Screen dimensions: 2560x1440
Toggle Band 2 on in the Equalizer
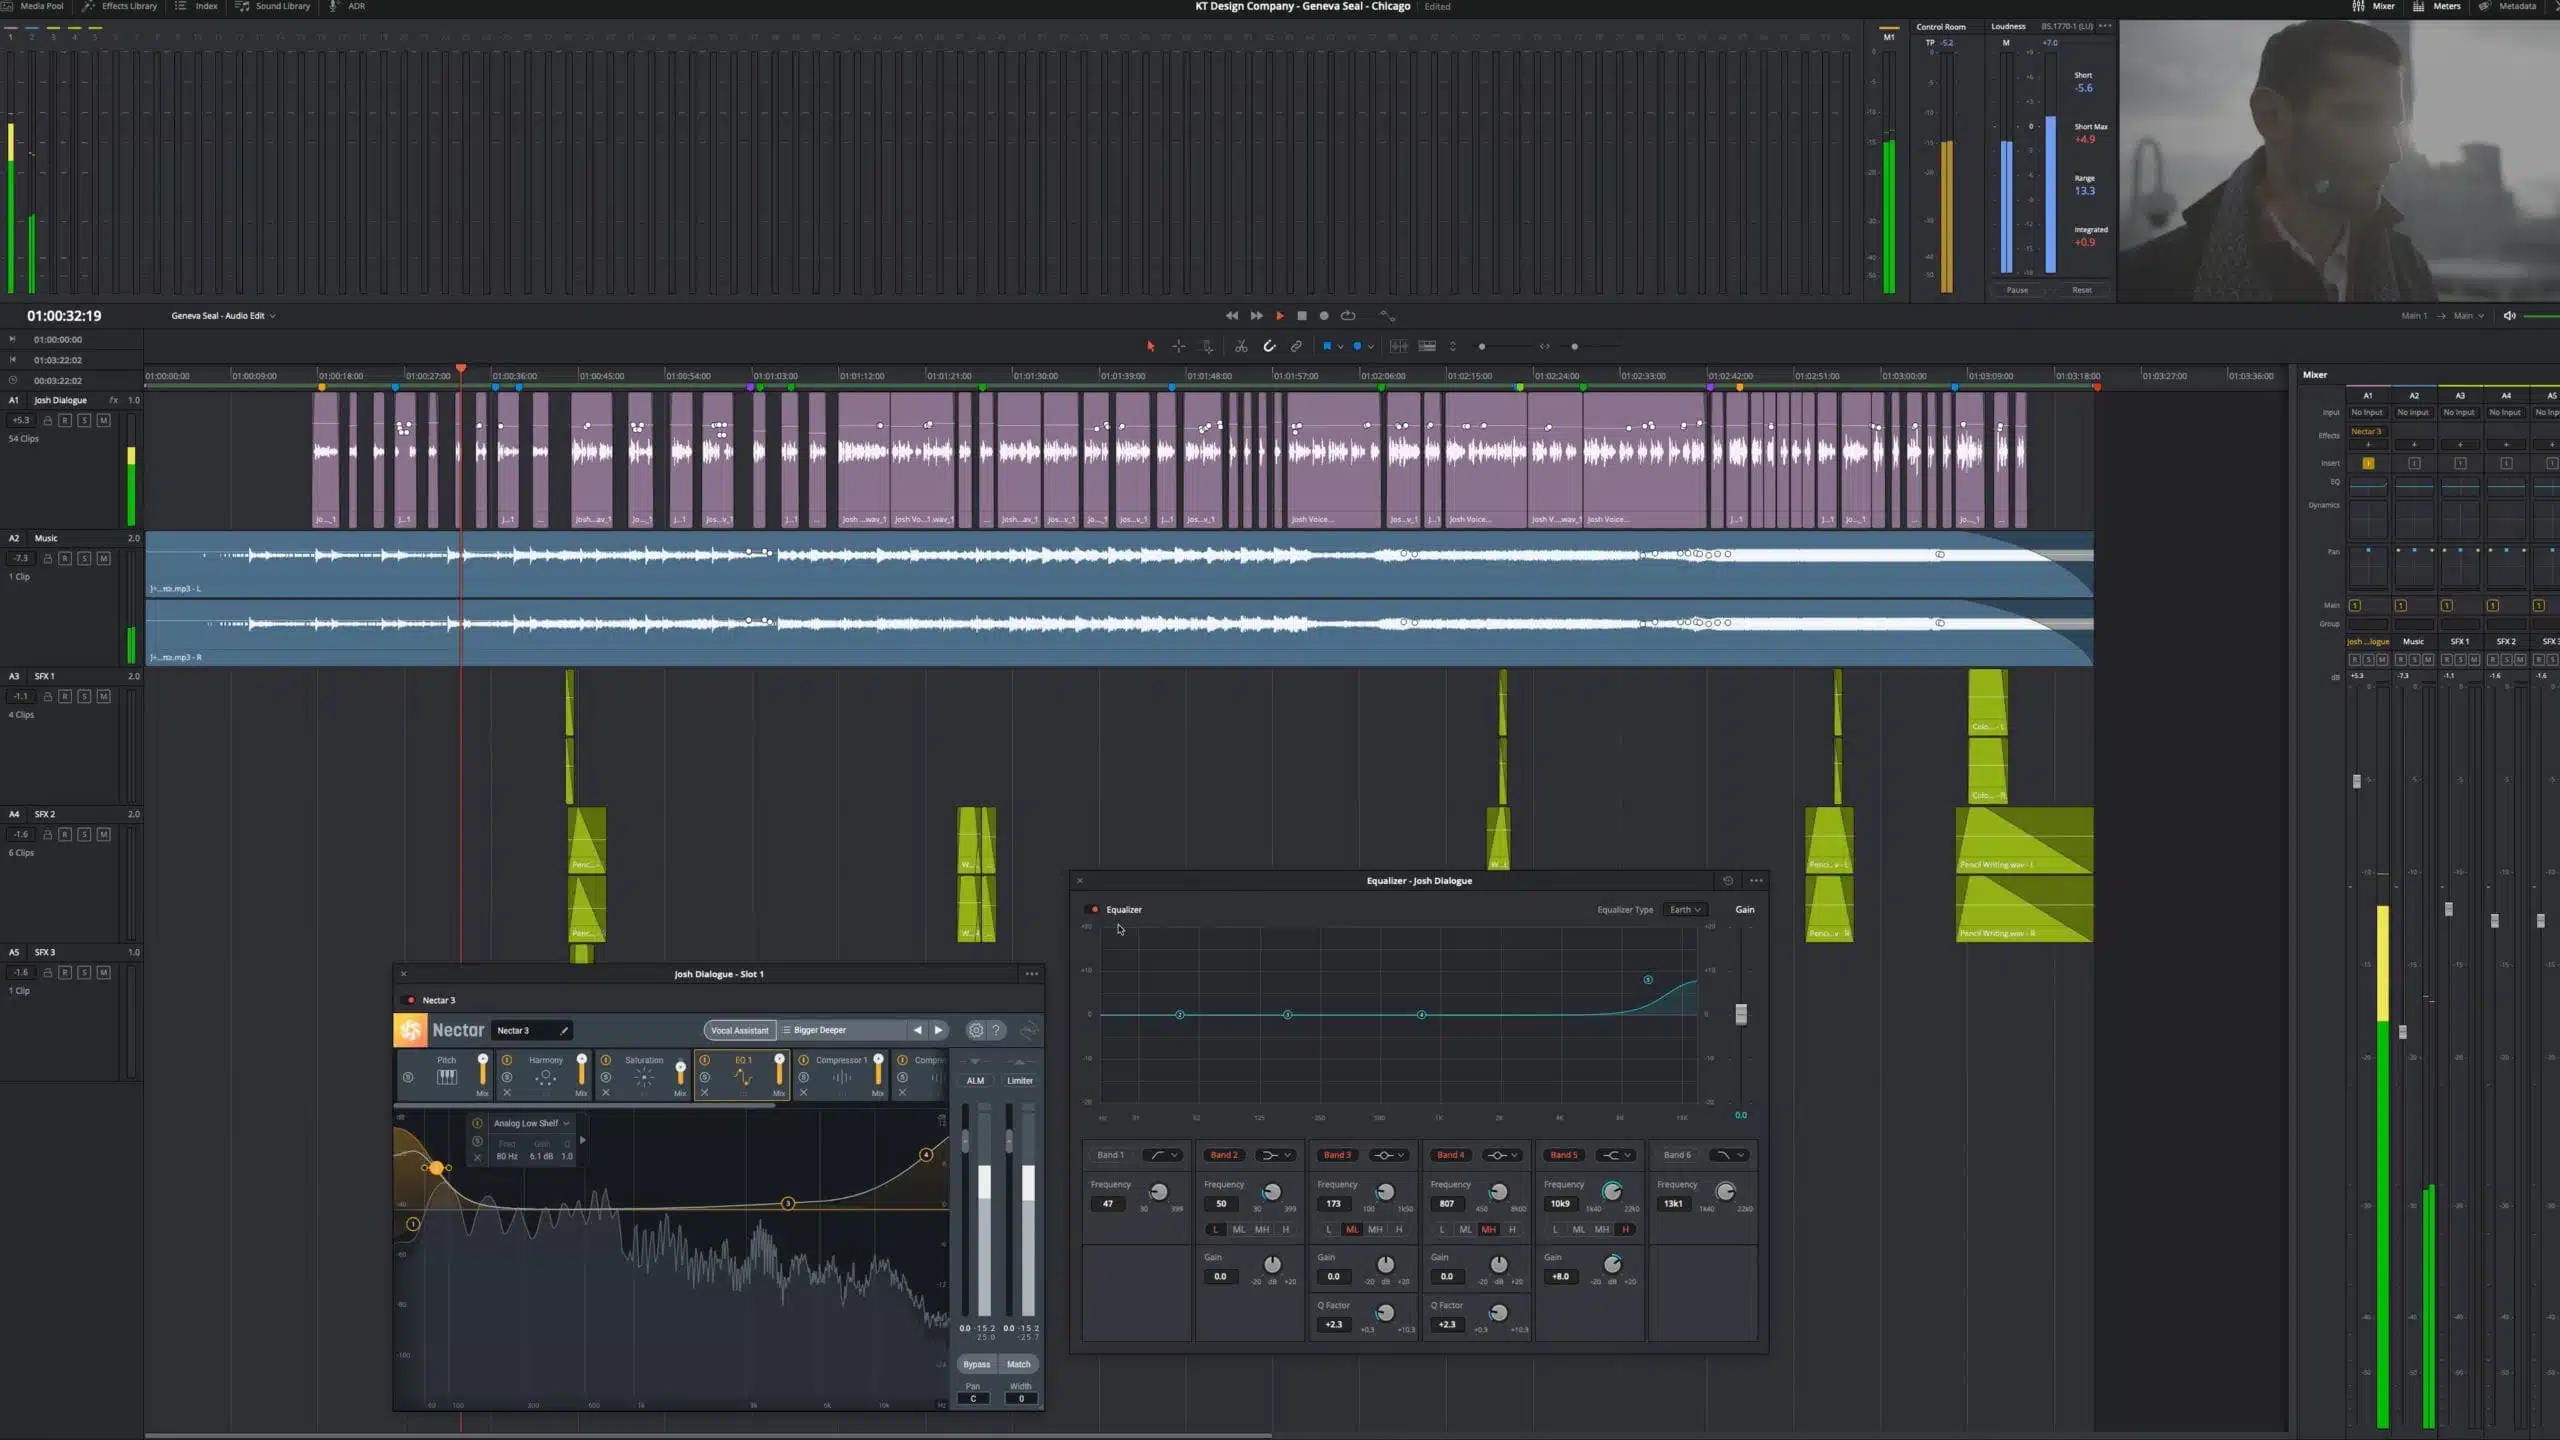tap(1223, 1155)
